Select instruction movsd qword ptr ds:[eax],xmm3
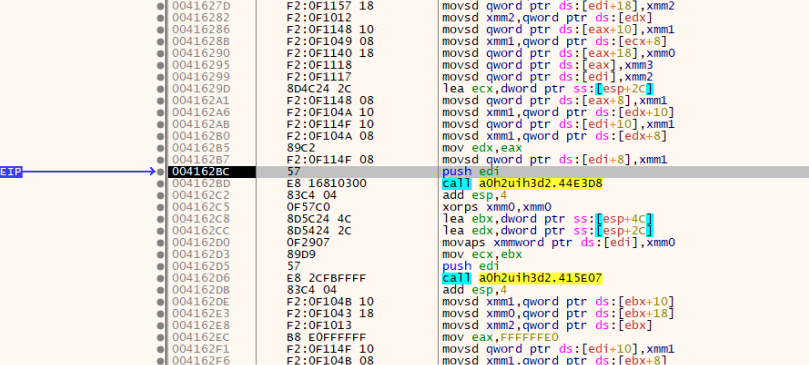 pyautogui.click(x=548, y=65)
